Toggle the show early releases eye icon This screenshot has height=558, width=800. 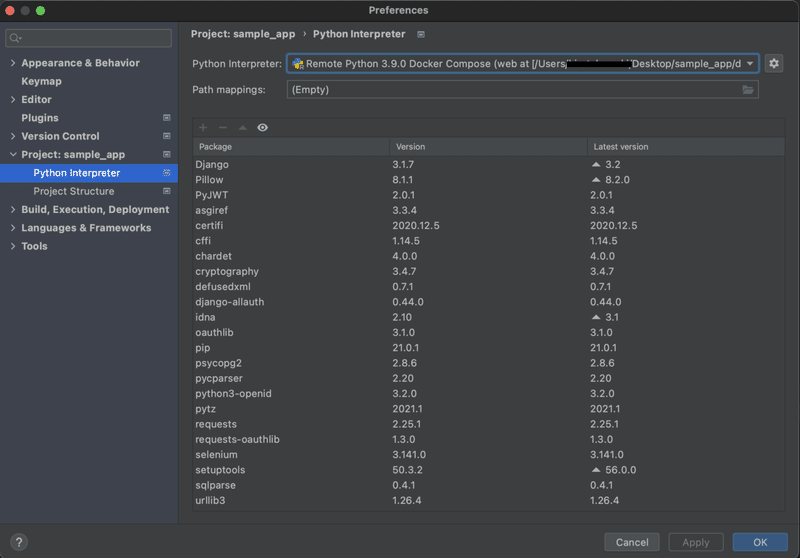[x=262, y=128]
